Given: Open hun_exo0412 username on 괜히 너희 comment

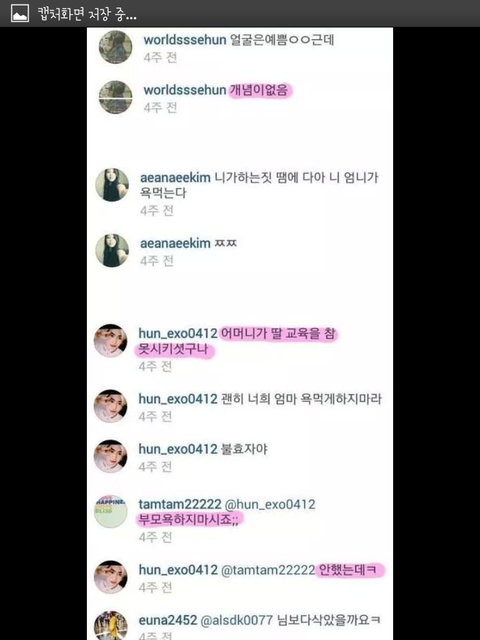Looking at the screenshot, I should pyautogui.click(x=178, y=399).
